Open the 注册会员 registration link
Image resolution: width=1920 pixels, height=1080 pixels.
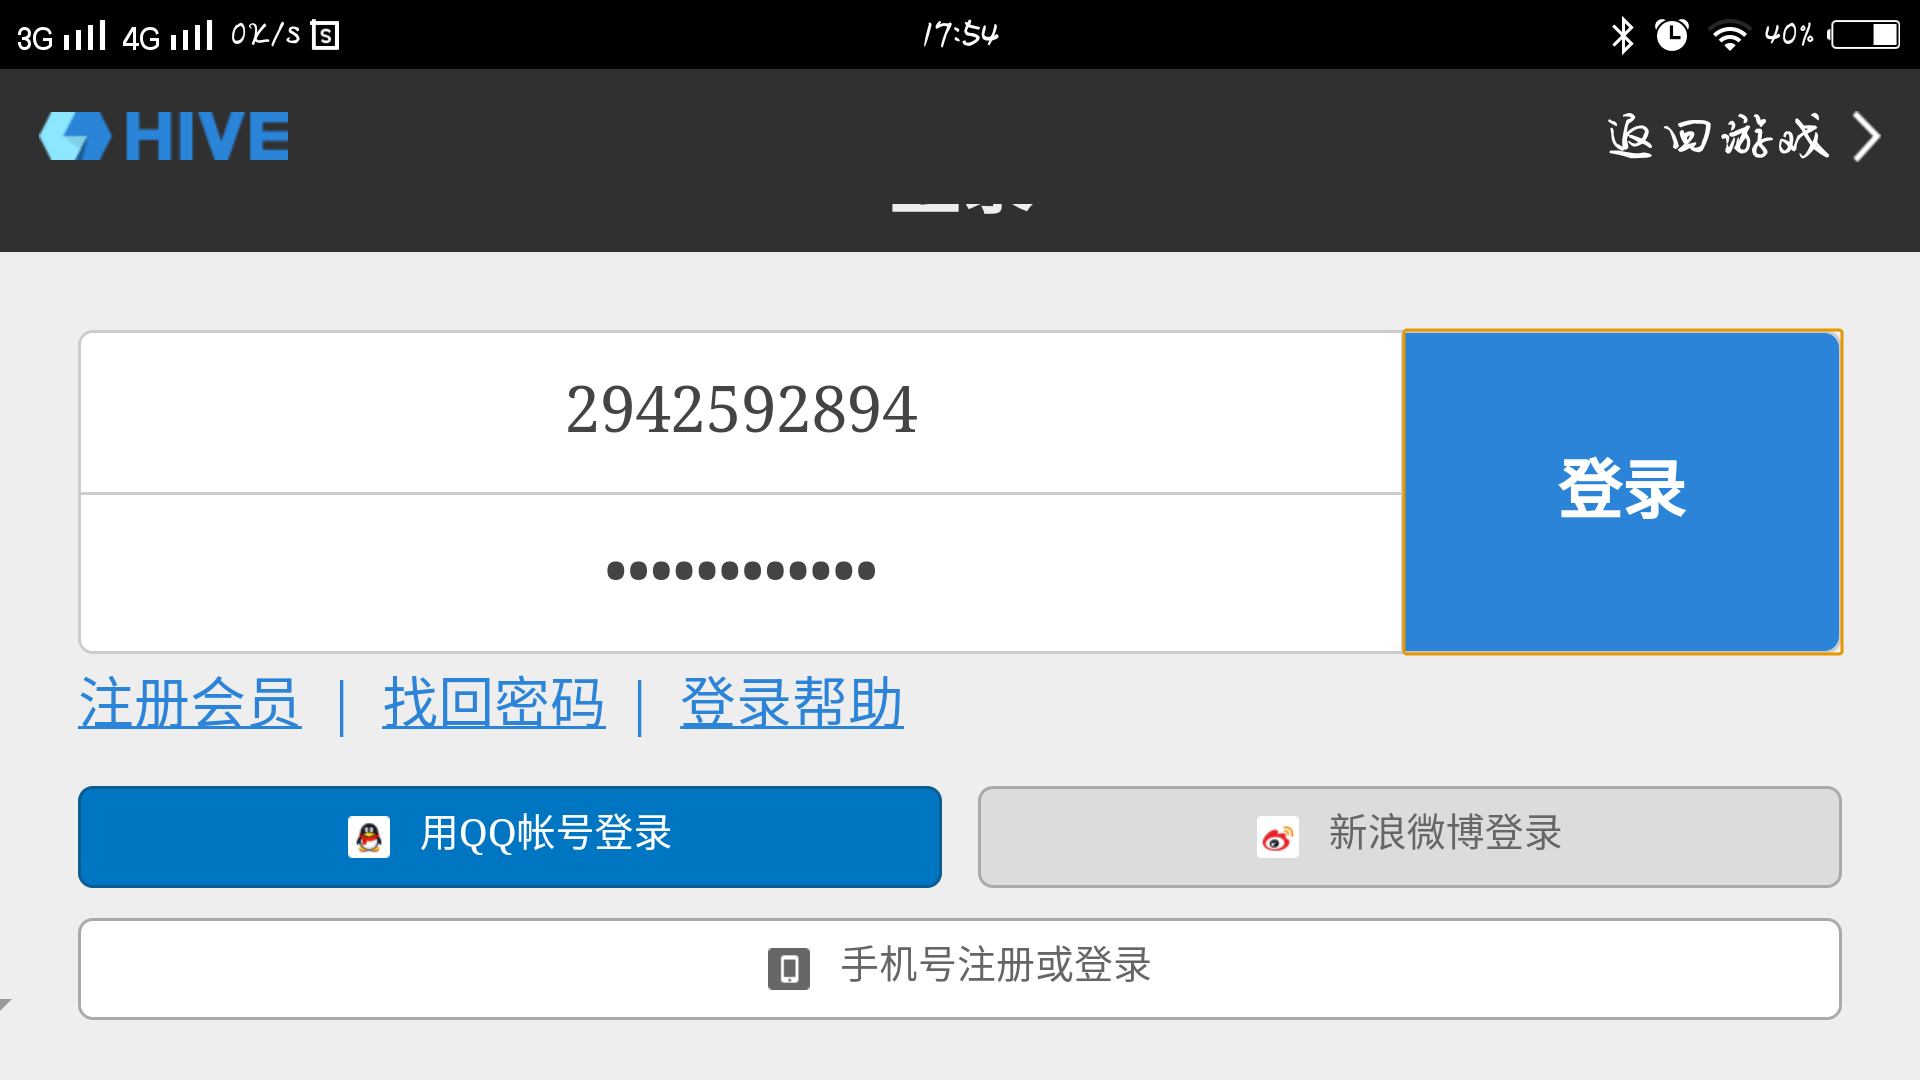click(x=190, y=703)
